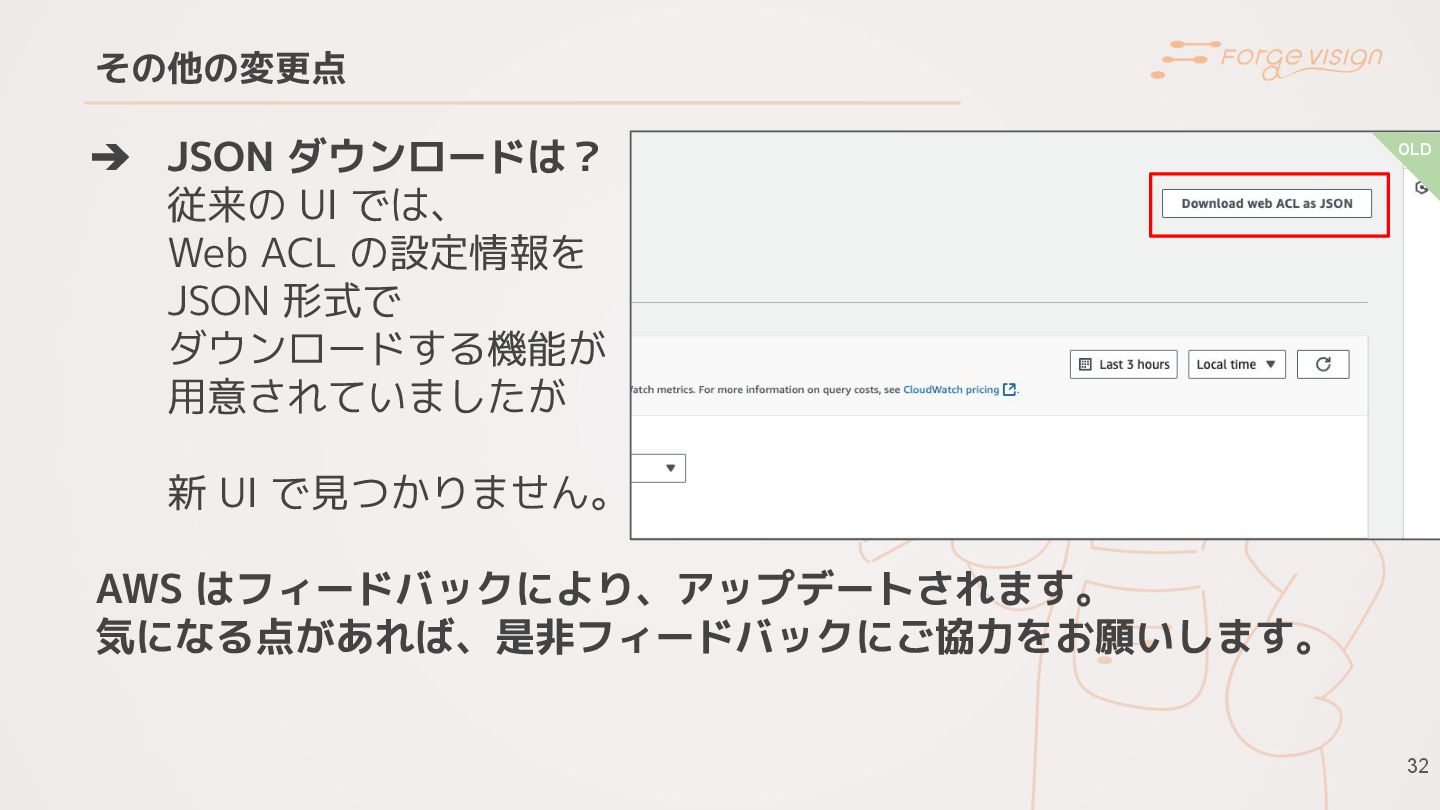Open the Last 3 hours time range selector
This screenshot has width=1440, height=810.
[1124, 364]
